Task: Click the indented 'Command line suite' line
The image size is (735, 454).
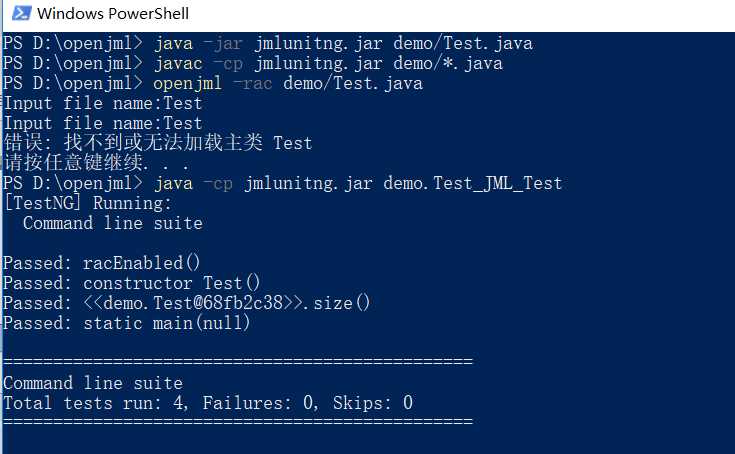Action: [112, 223]
